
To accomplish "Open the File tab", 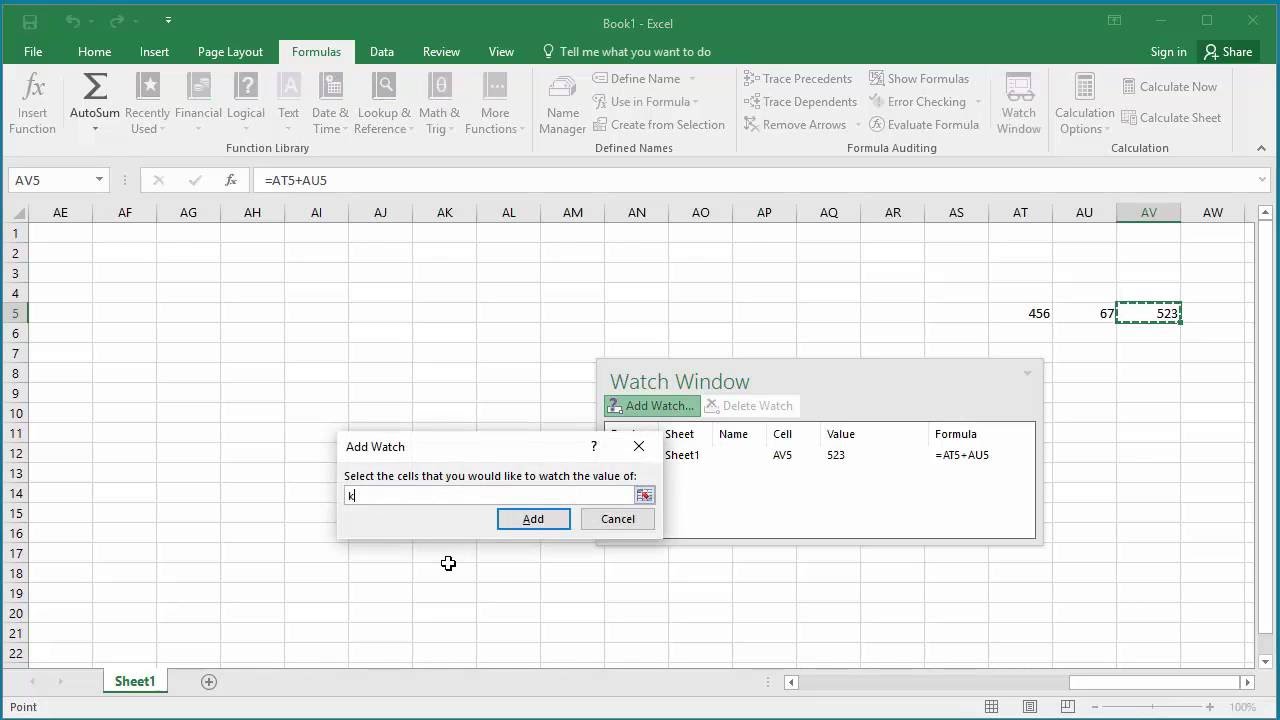I will (x=33, y=52).
